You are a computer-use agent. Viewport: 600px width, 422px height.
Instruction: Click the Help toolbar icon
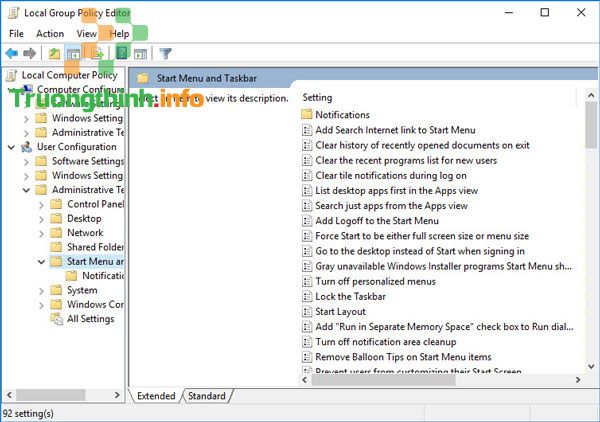pos(122,53)
